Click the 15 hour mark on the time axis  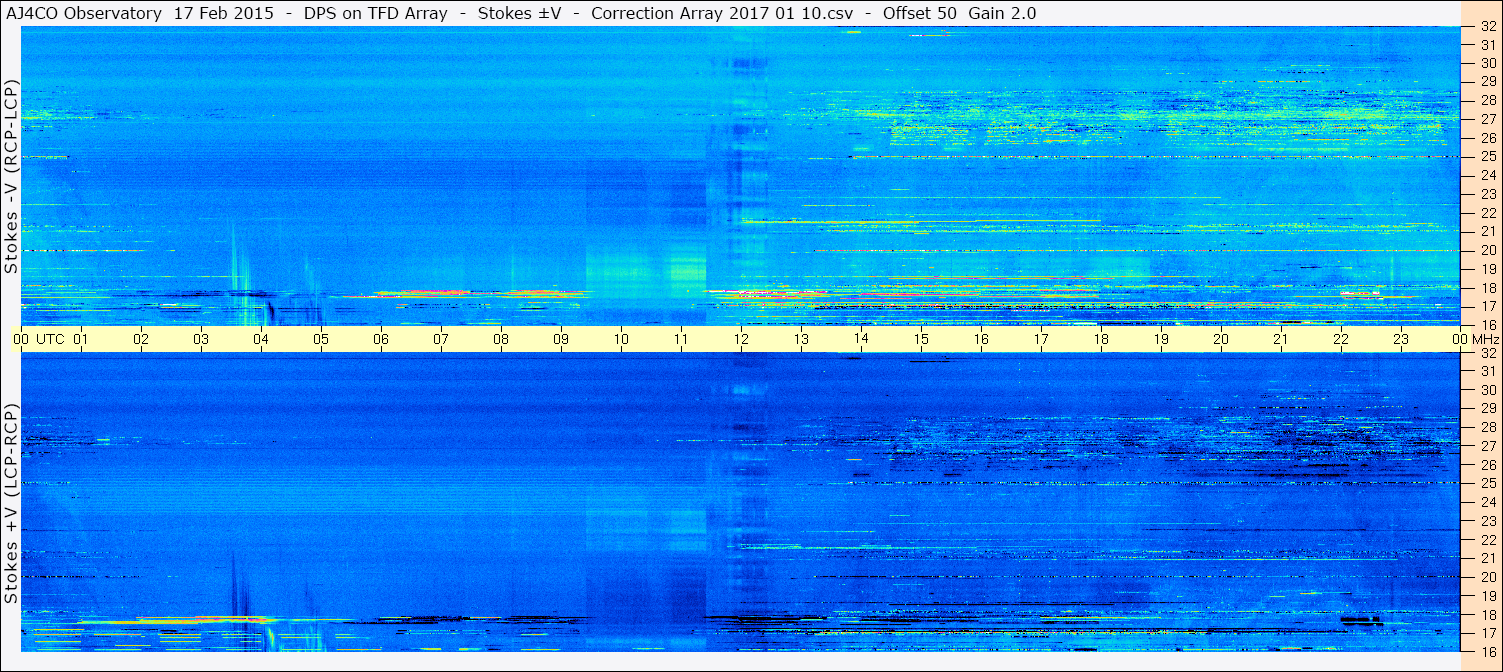[x=922, y=339]
